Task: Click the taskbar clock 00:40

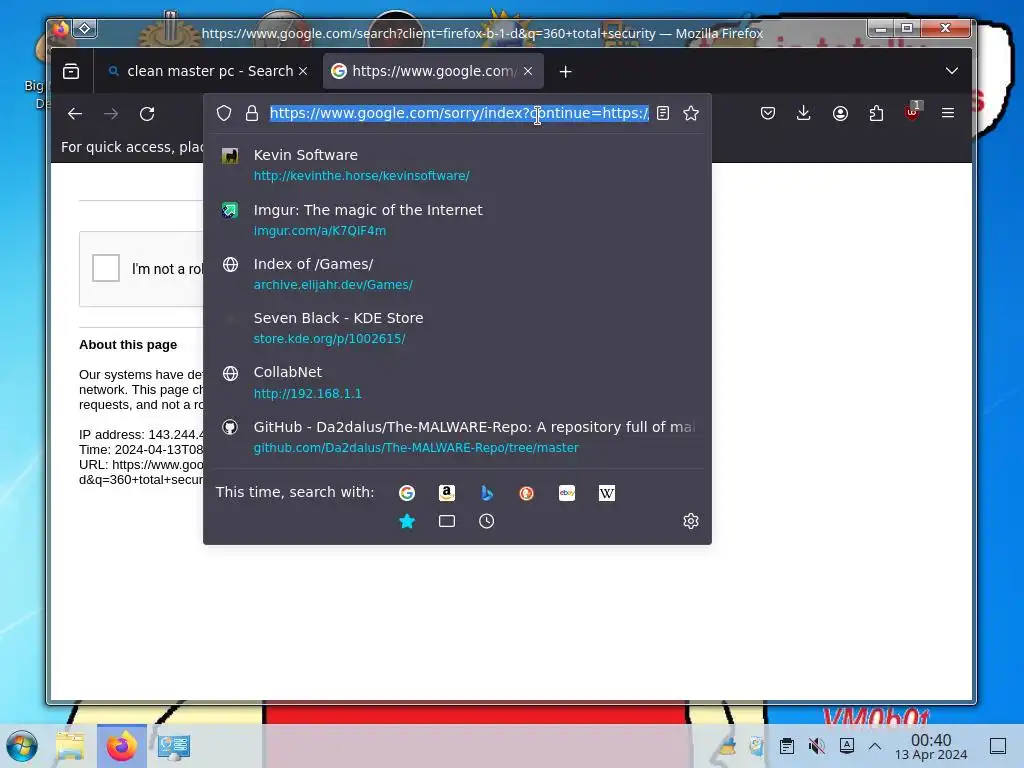Action: (x=931, y=746)
